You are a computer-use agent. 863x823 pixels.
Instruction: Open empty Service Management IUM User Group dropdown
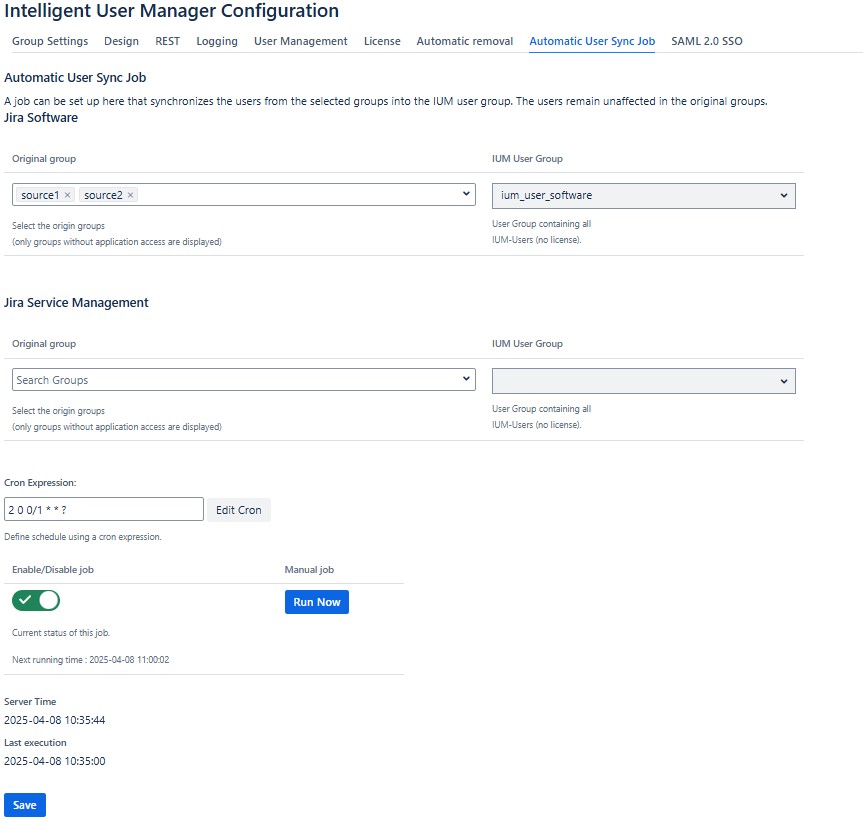pyautogui.click(x=643, y=380)
